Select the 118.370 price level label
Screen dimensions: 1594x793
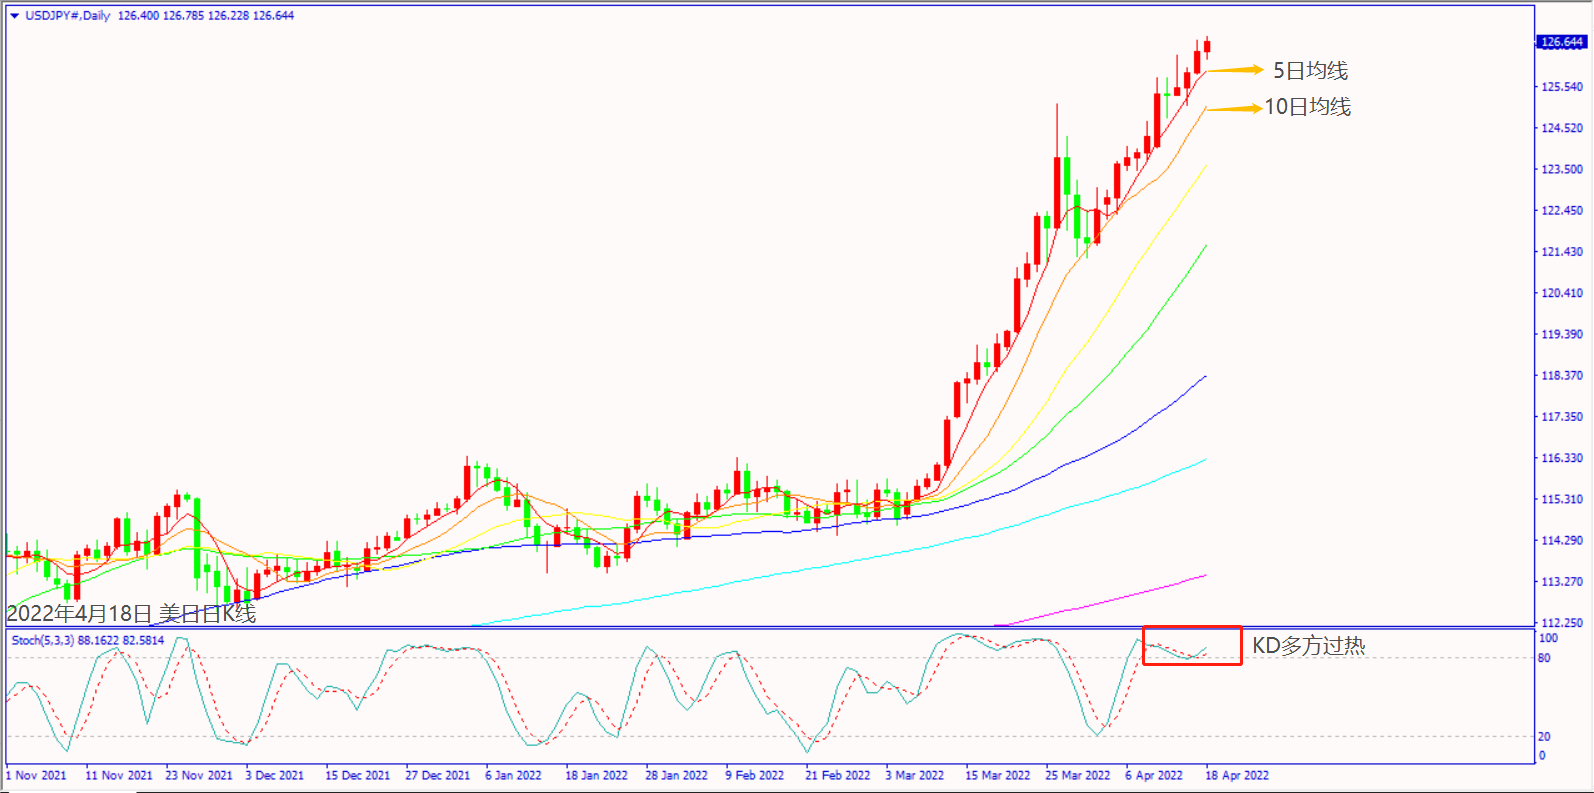[x=1562, y=375]
